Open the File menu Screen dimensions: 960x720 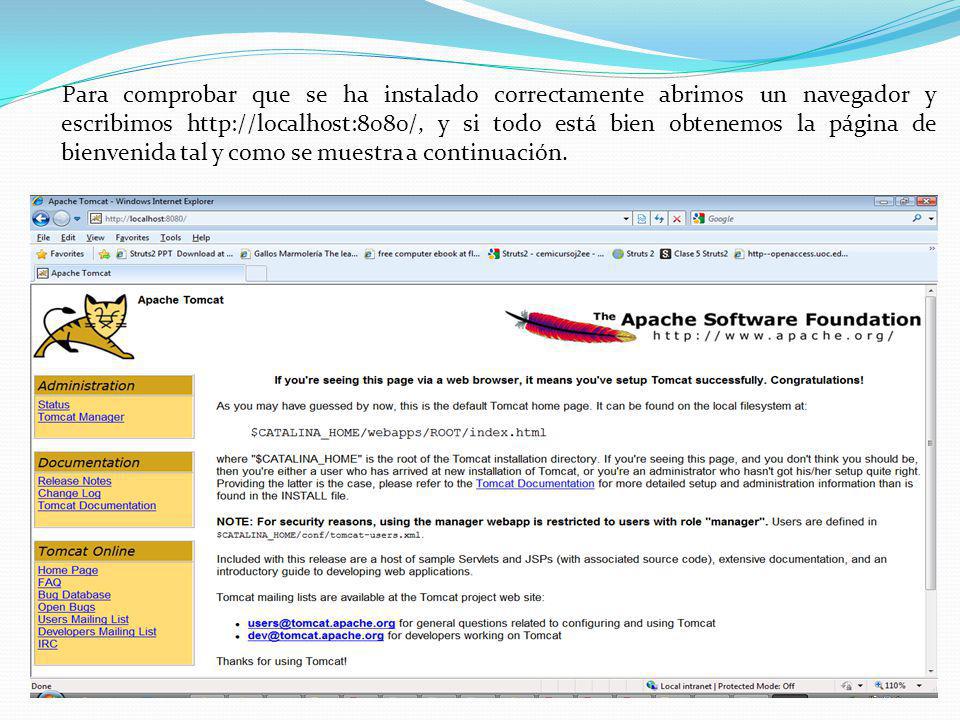click(43, 238)
